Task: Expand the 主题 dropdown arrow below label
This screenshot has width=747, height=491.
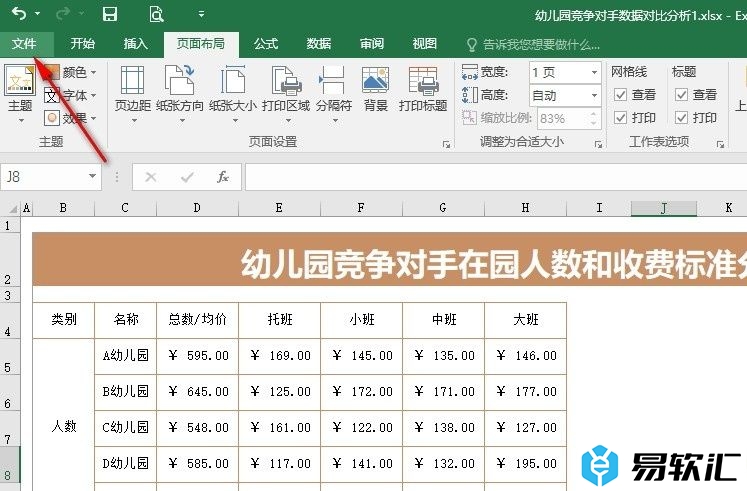Action: pyautogui.click(x=20, y=120)
